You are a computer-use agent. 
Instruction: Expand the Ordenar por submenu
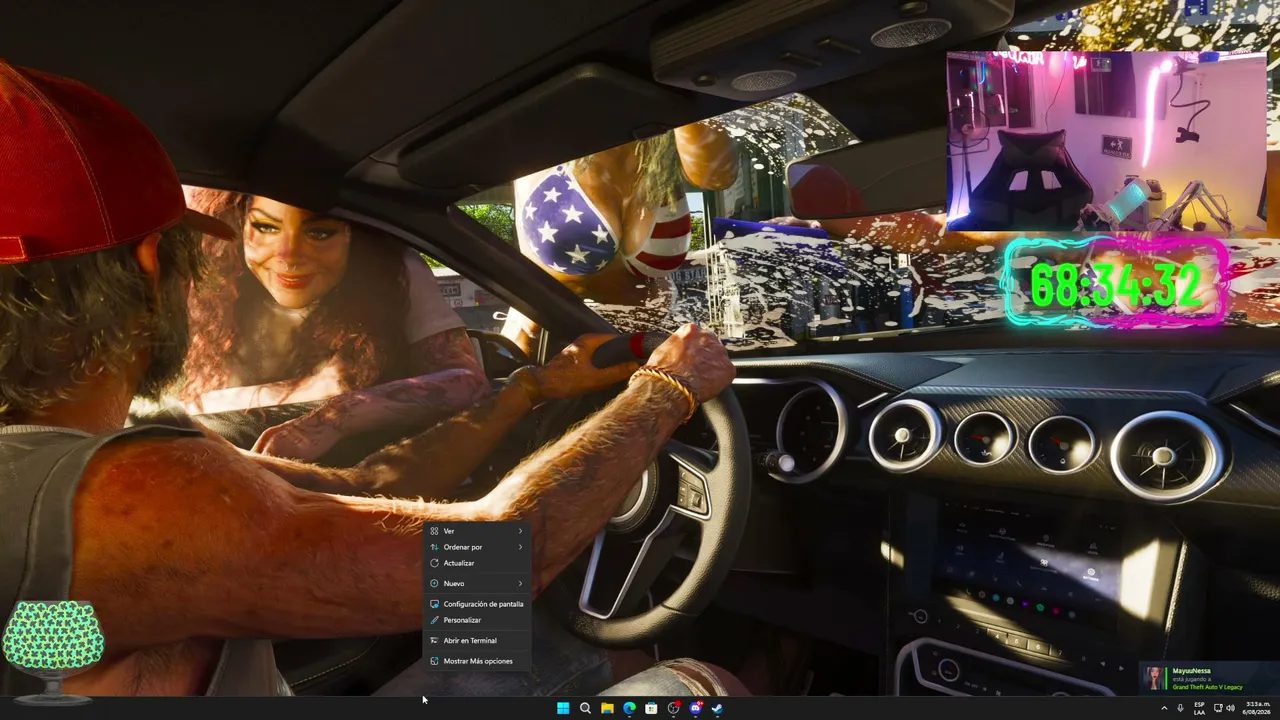click(477, 547)
